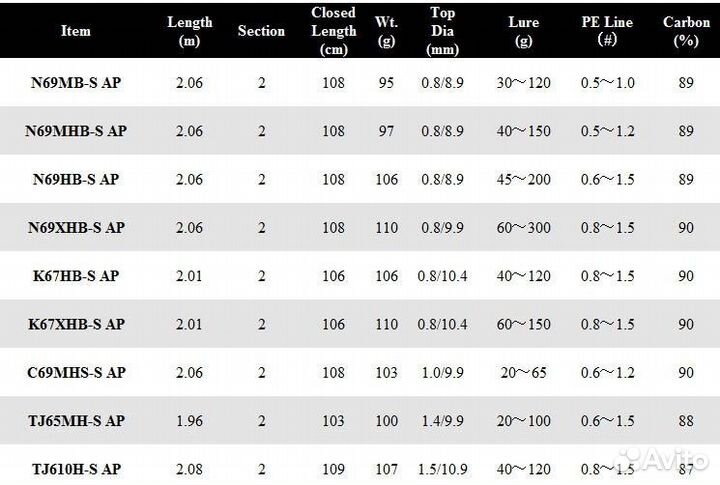Click the Top Dia (mm) header
Screen dimensions: 720x485
click(441, 31)
